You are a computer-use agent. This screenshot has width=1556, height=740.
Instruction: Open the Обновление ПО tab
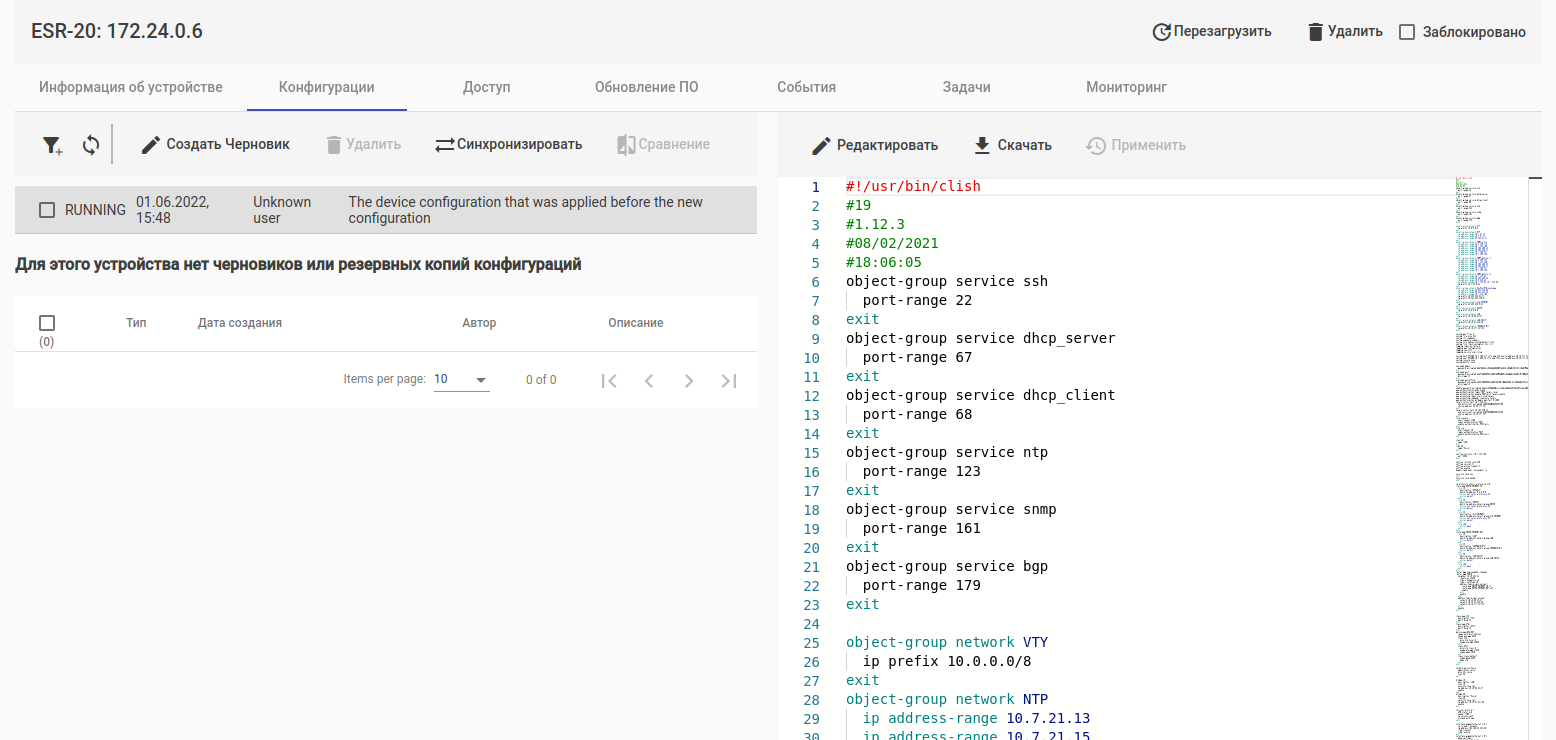[646, 87]
